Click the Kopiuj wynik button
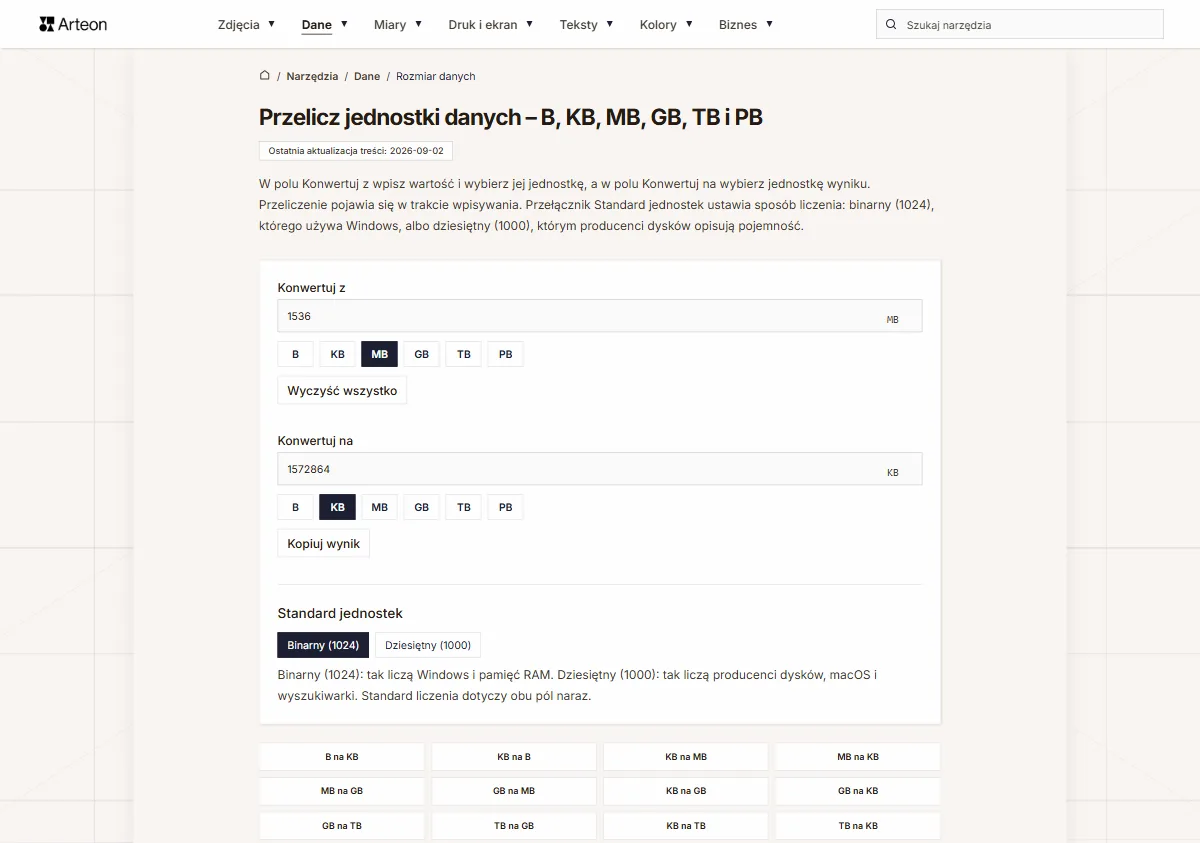 coord(323,544)
